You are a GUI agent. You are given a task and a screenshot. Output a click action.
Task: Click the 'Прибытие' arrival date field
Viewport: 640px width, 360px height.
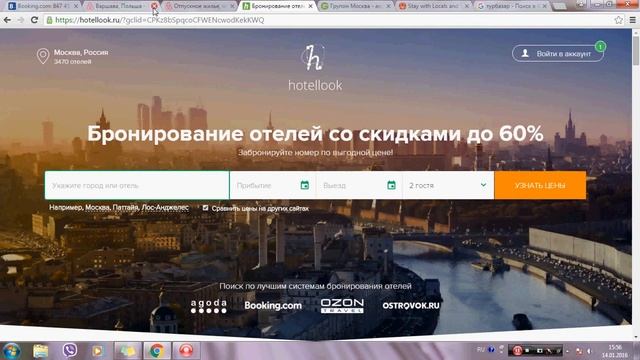[x=273, y=185]
